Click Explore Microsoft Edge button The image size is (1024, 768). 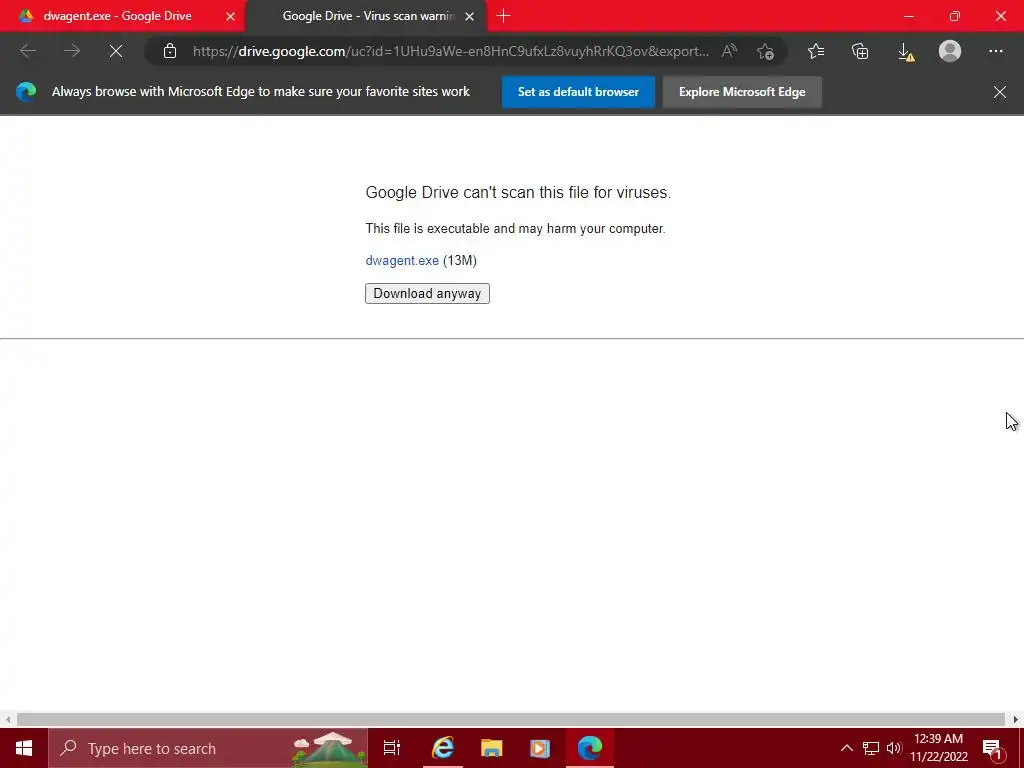742,92
